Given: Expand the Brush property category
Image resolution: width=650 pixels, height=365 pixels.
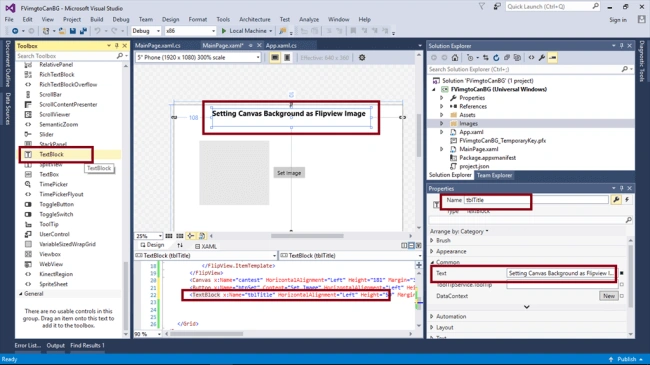Looking at the screenshot, I should pyautogui.click(x=432, y=241).
